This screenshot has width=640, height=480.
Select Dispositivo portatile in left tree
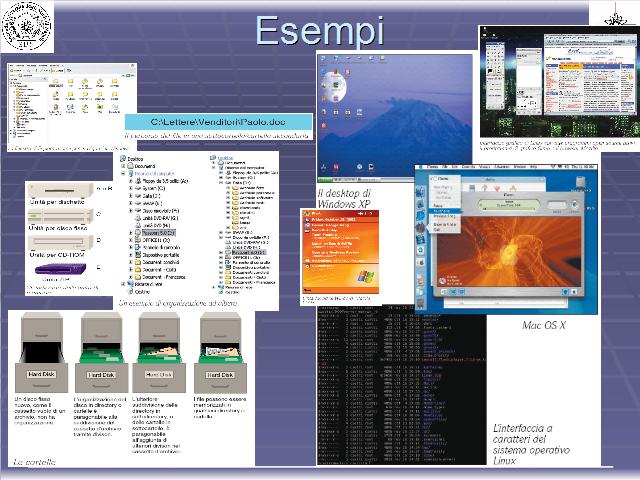pyautogui.click(x=161, y=255)
